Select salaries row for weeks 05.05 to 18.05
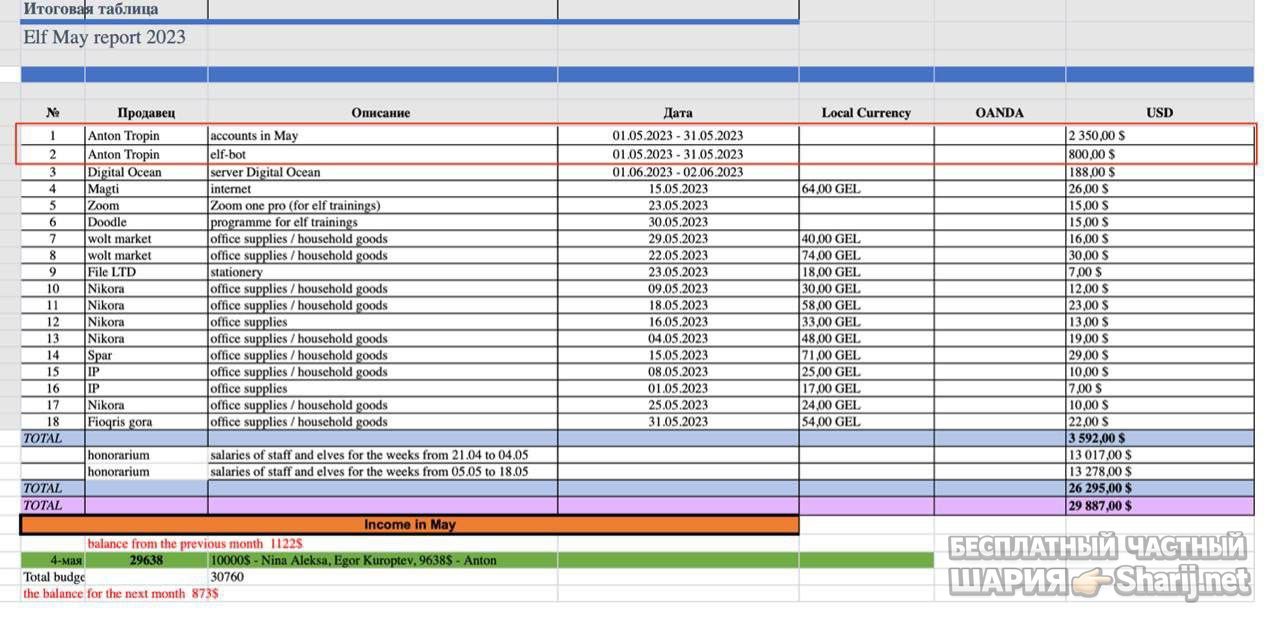 pos(382,471)
